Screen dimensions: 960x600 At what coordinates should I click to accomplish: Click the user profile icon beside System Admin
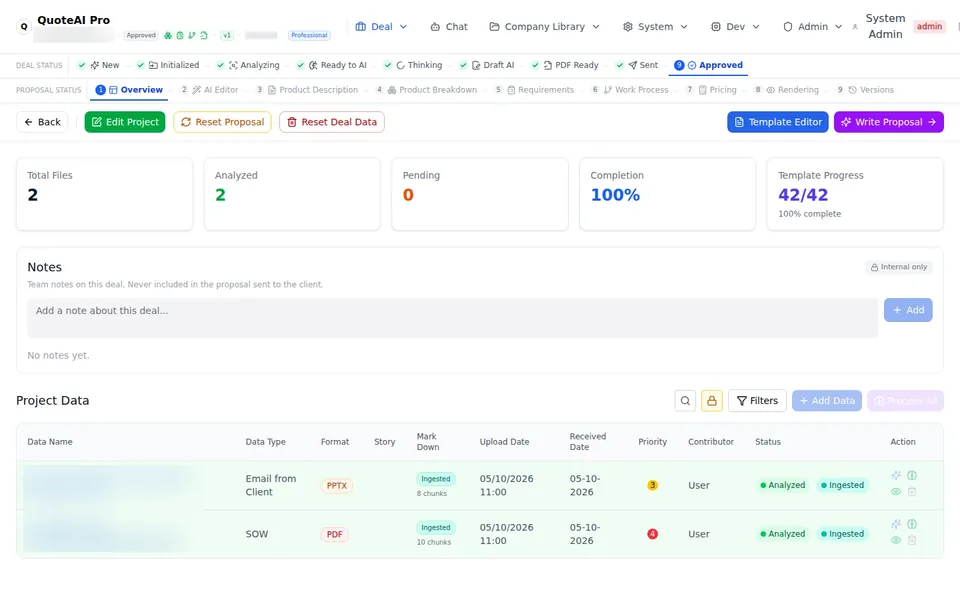point(855,27)
